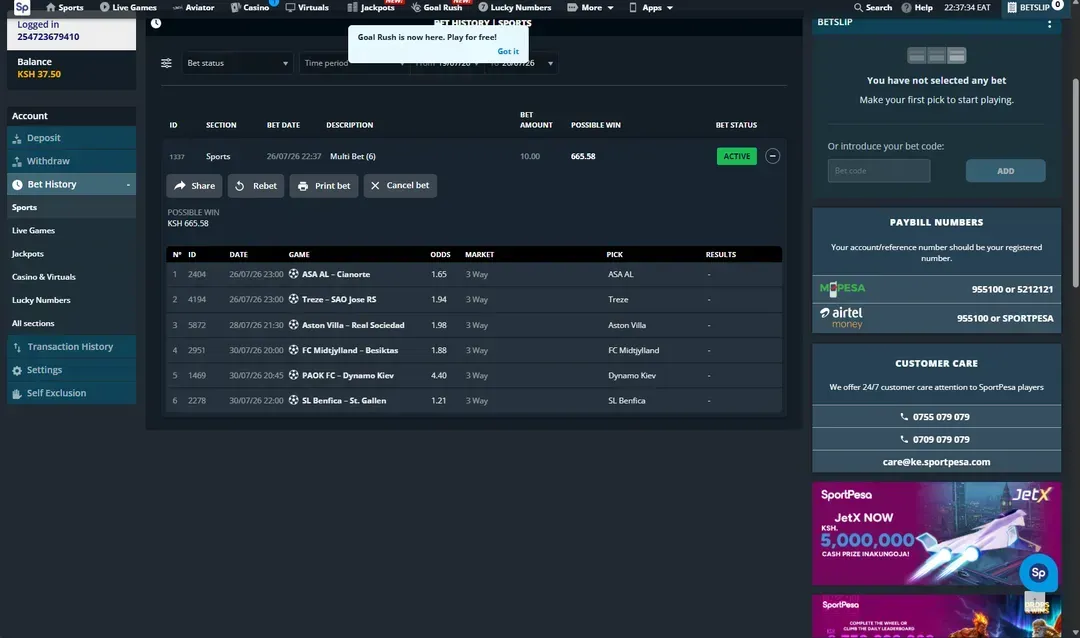The image size is (1080, 638).
Task: Select Casino & Virtuals bet history
Action: pyautogui.click(x=43, y=277)
